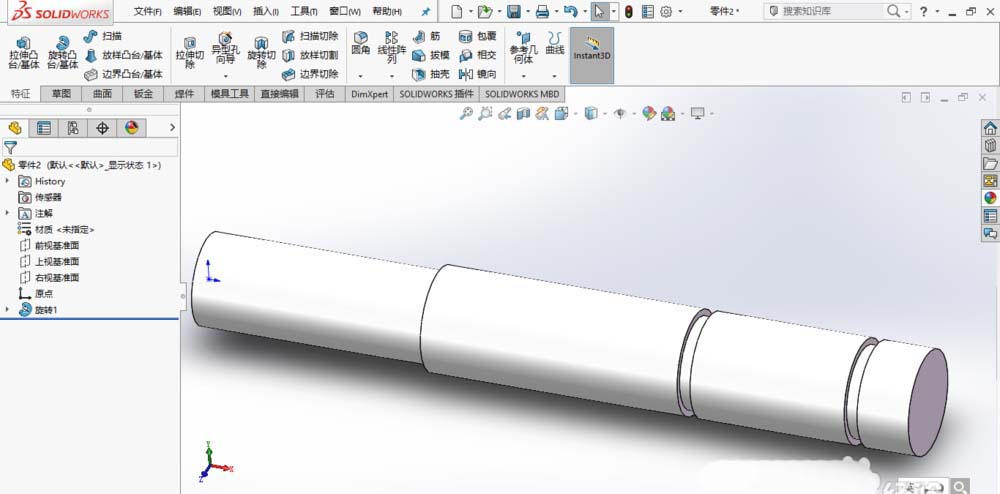Open the 参考几何体 dropdown arrow

tap(522, 76)
